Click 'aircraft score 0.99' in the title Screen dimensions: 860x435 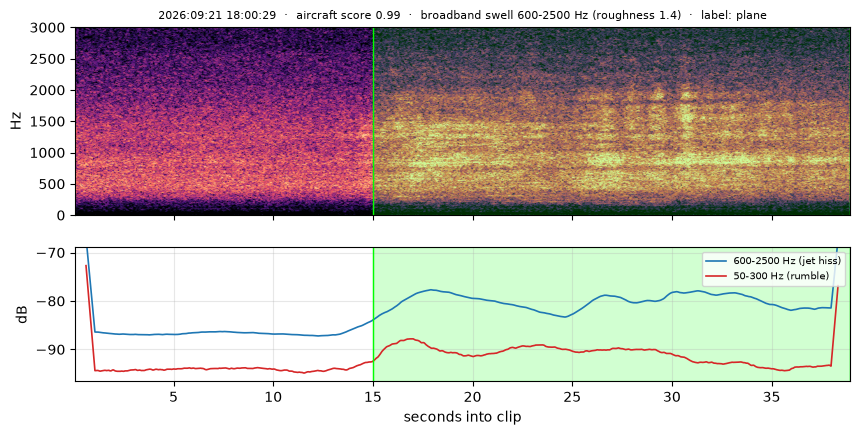click(348, 15)
